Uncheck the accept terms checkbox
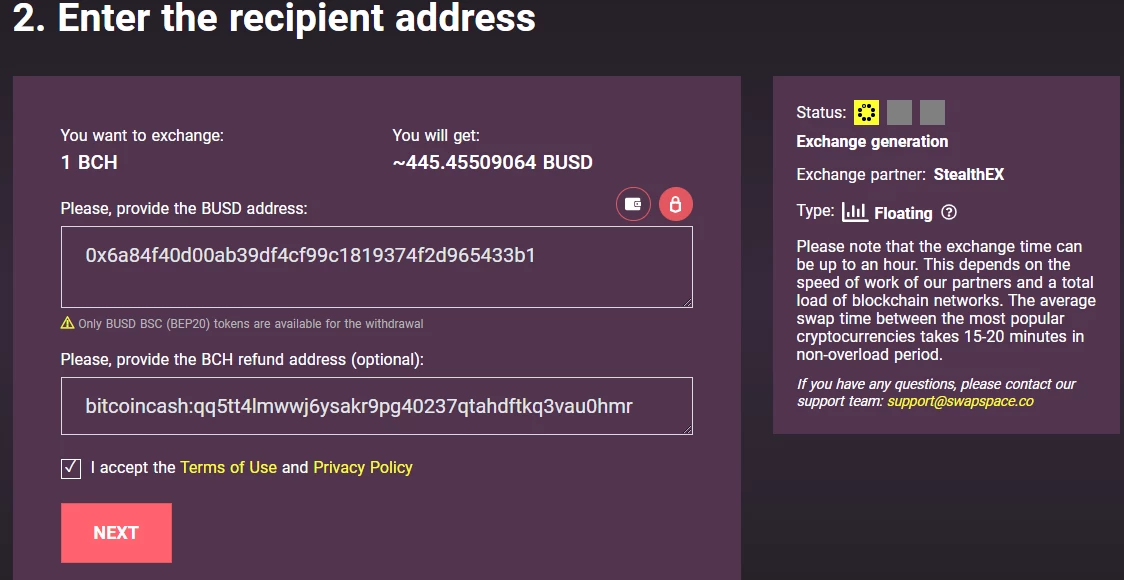This screenshot has height=580, width=1124. 71,468
